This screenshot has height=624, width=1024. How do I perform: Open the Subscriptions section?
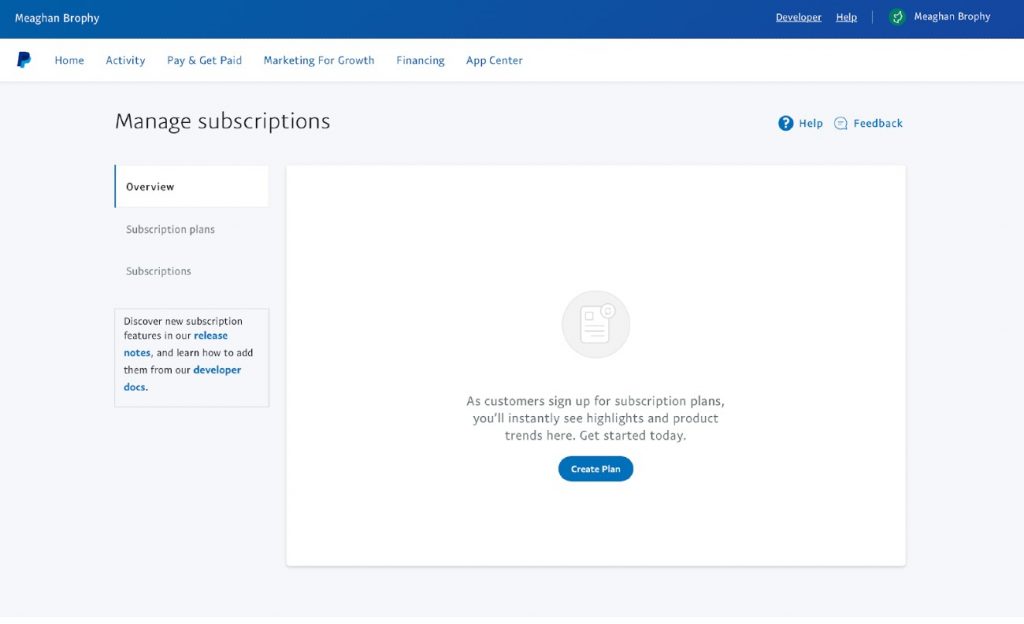(x=158, y=270)
